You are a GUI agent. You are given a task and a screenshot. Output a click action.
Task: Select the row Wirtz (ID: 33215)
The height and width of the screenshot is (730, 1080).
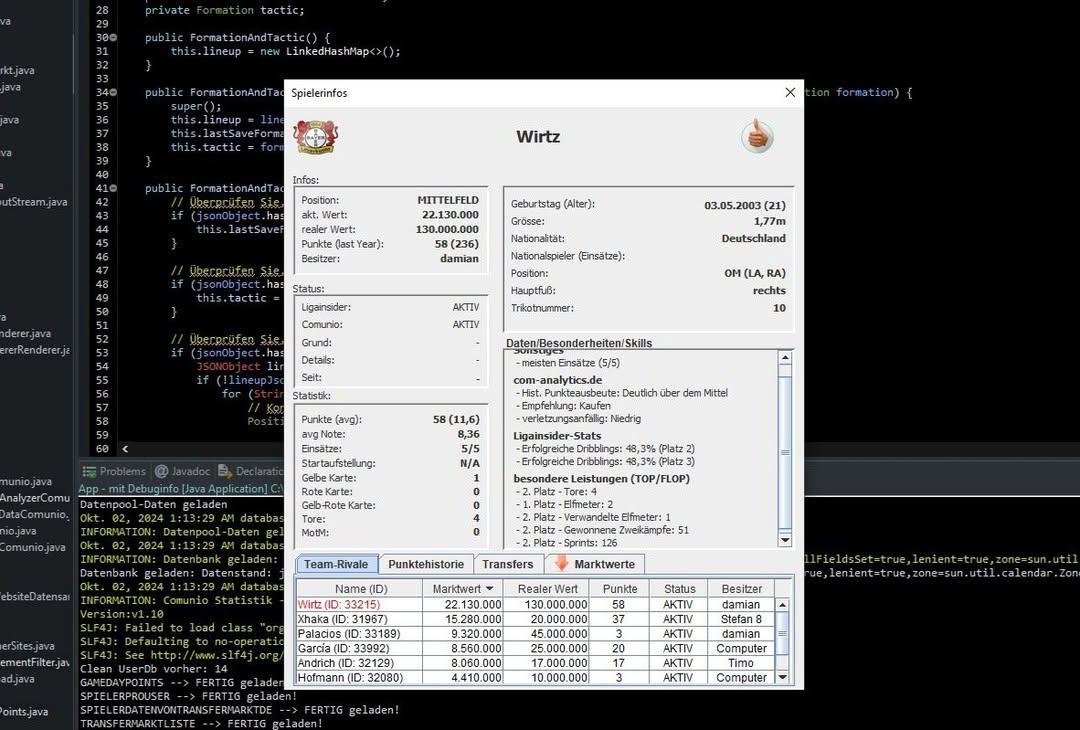(535, 605)
